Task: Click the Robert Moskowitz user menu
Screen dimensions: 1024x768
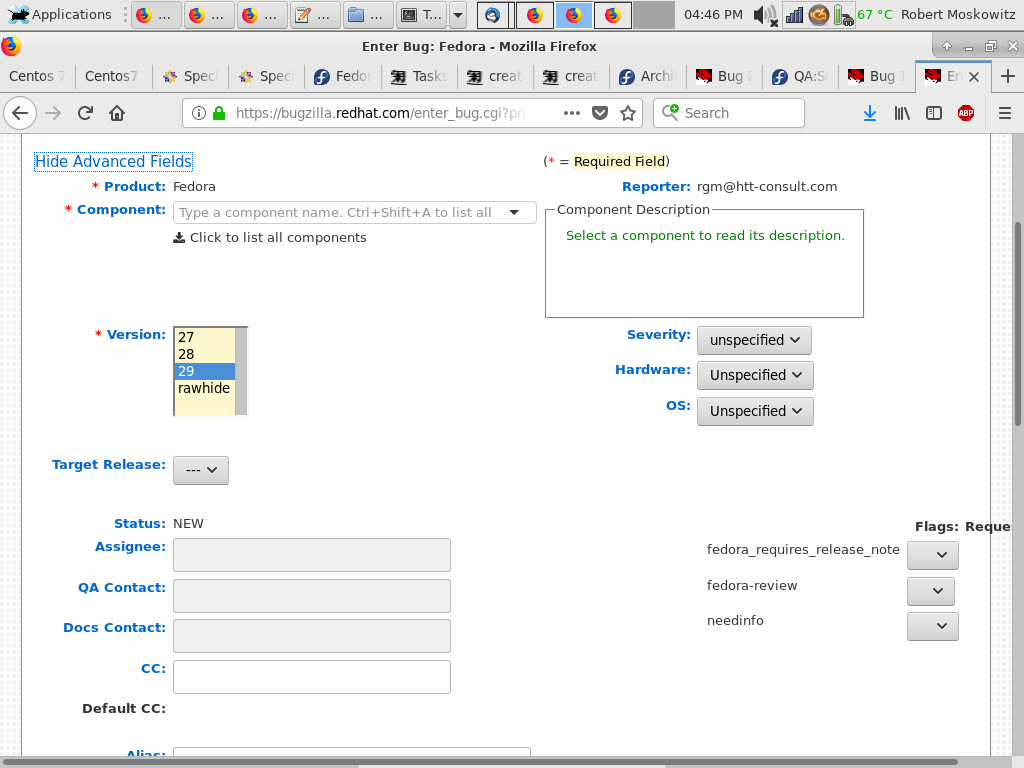Action: tap(958, 14)
